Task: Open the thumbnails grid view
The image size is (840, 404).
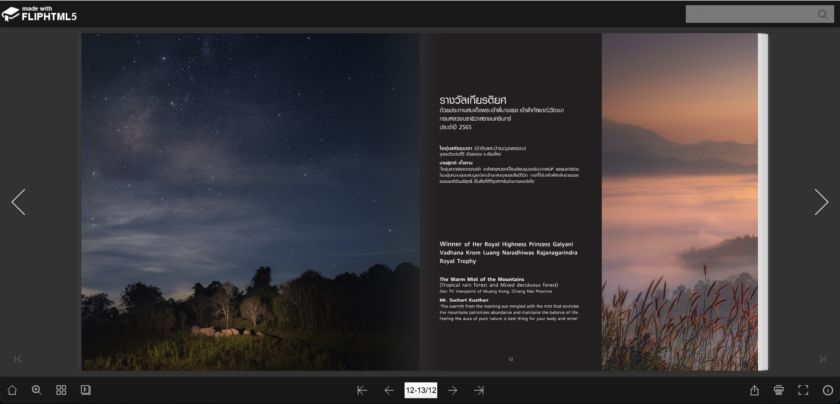Action: tap(61, 390)
